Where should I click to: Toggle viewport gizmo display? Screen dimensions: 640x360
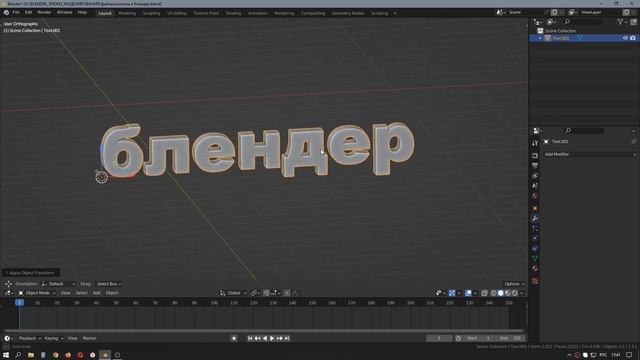(452, 293)
